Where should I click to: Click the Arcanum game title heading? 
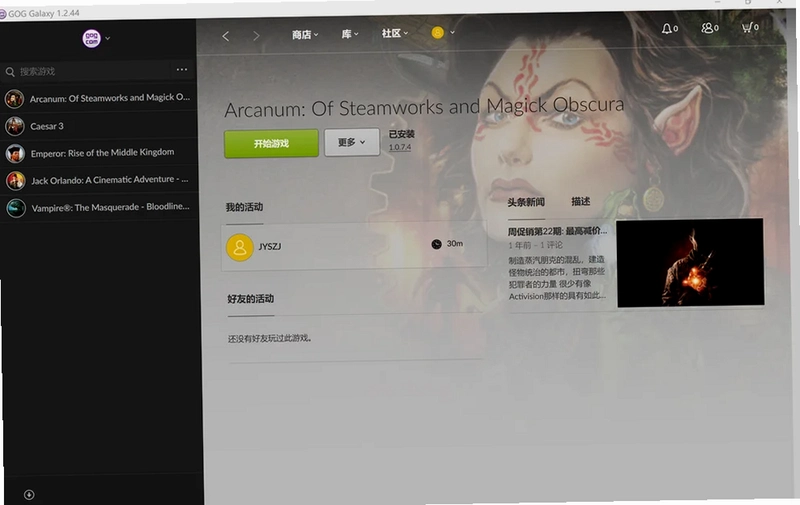[424, 107]
